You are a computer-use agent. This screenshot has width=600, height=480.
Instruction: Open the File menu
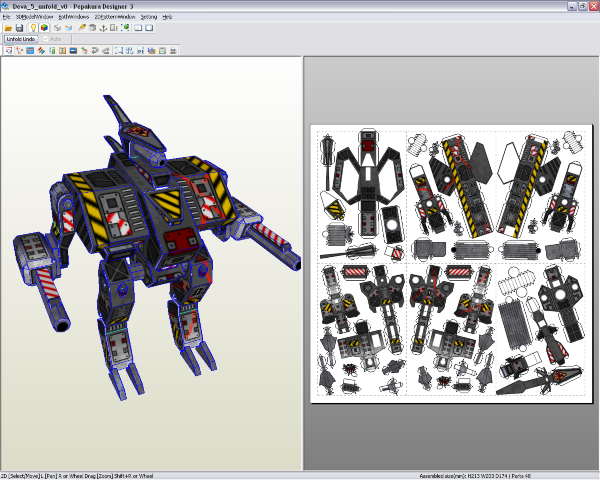[6, 17]
